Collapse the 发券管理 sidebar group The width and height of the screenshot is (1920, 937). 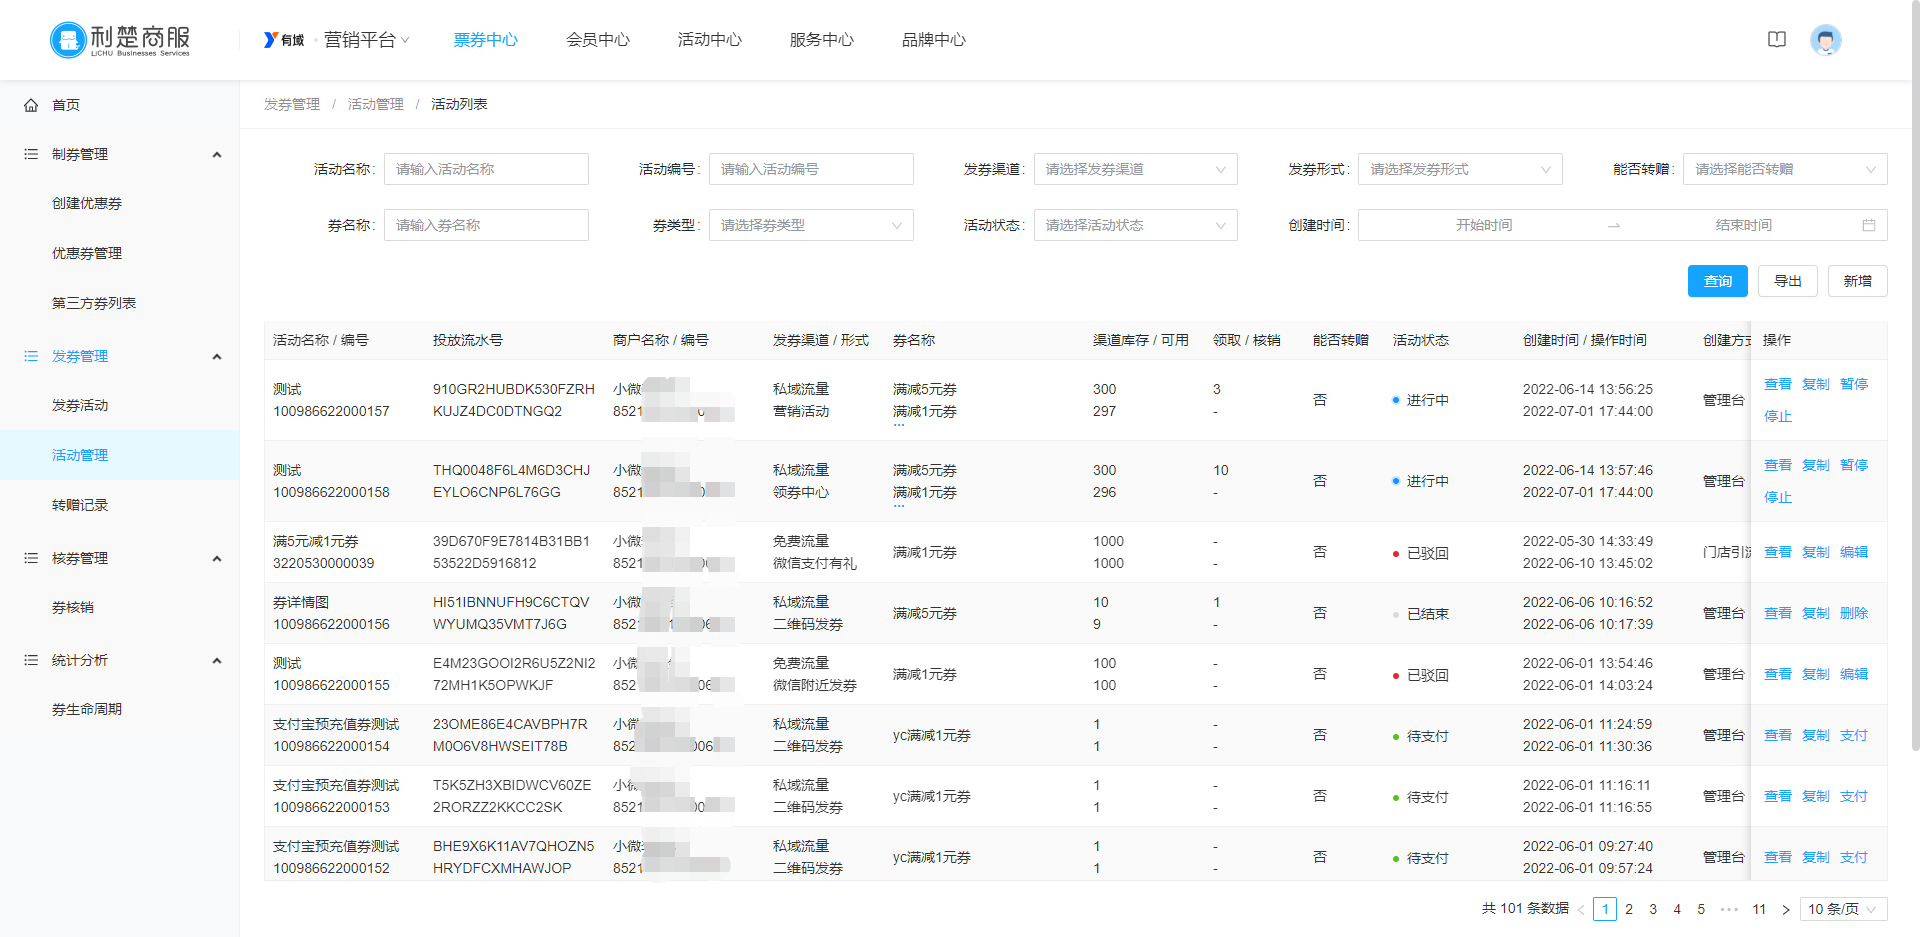click(217, 356)
